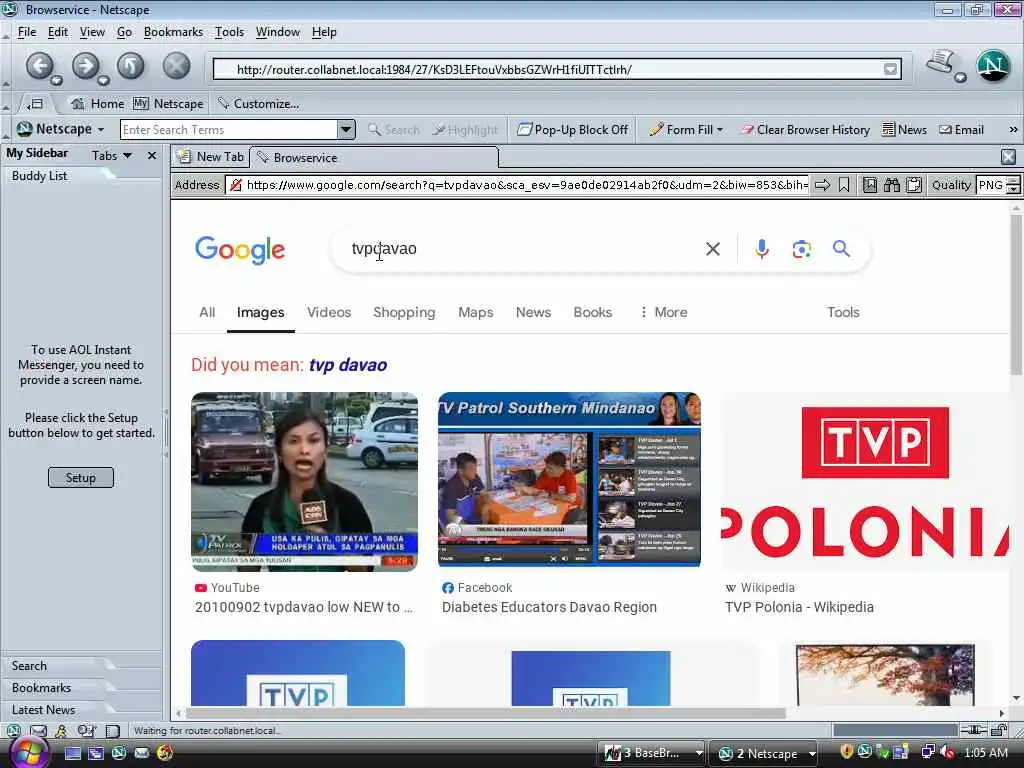The image size is (1024, 768).
Task: Expand the URL bar history dropdown
Action: coord(890,69)
